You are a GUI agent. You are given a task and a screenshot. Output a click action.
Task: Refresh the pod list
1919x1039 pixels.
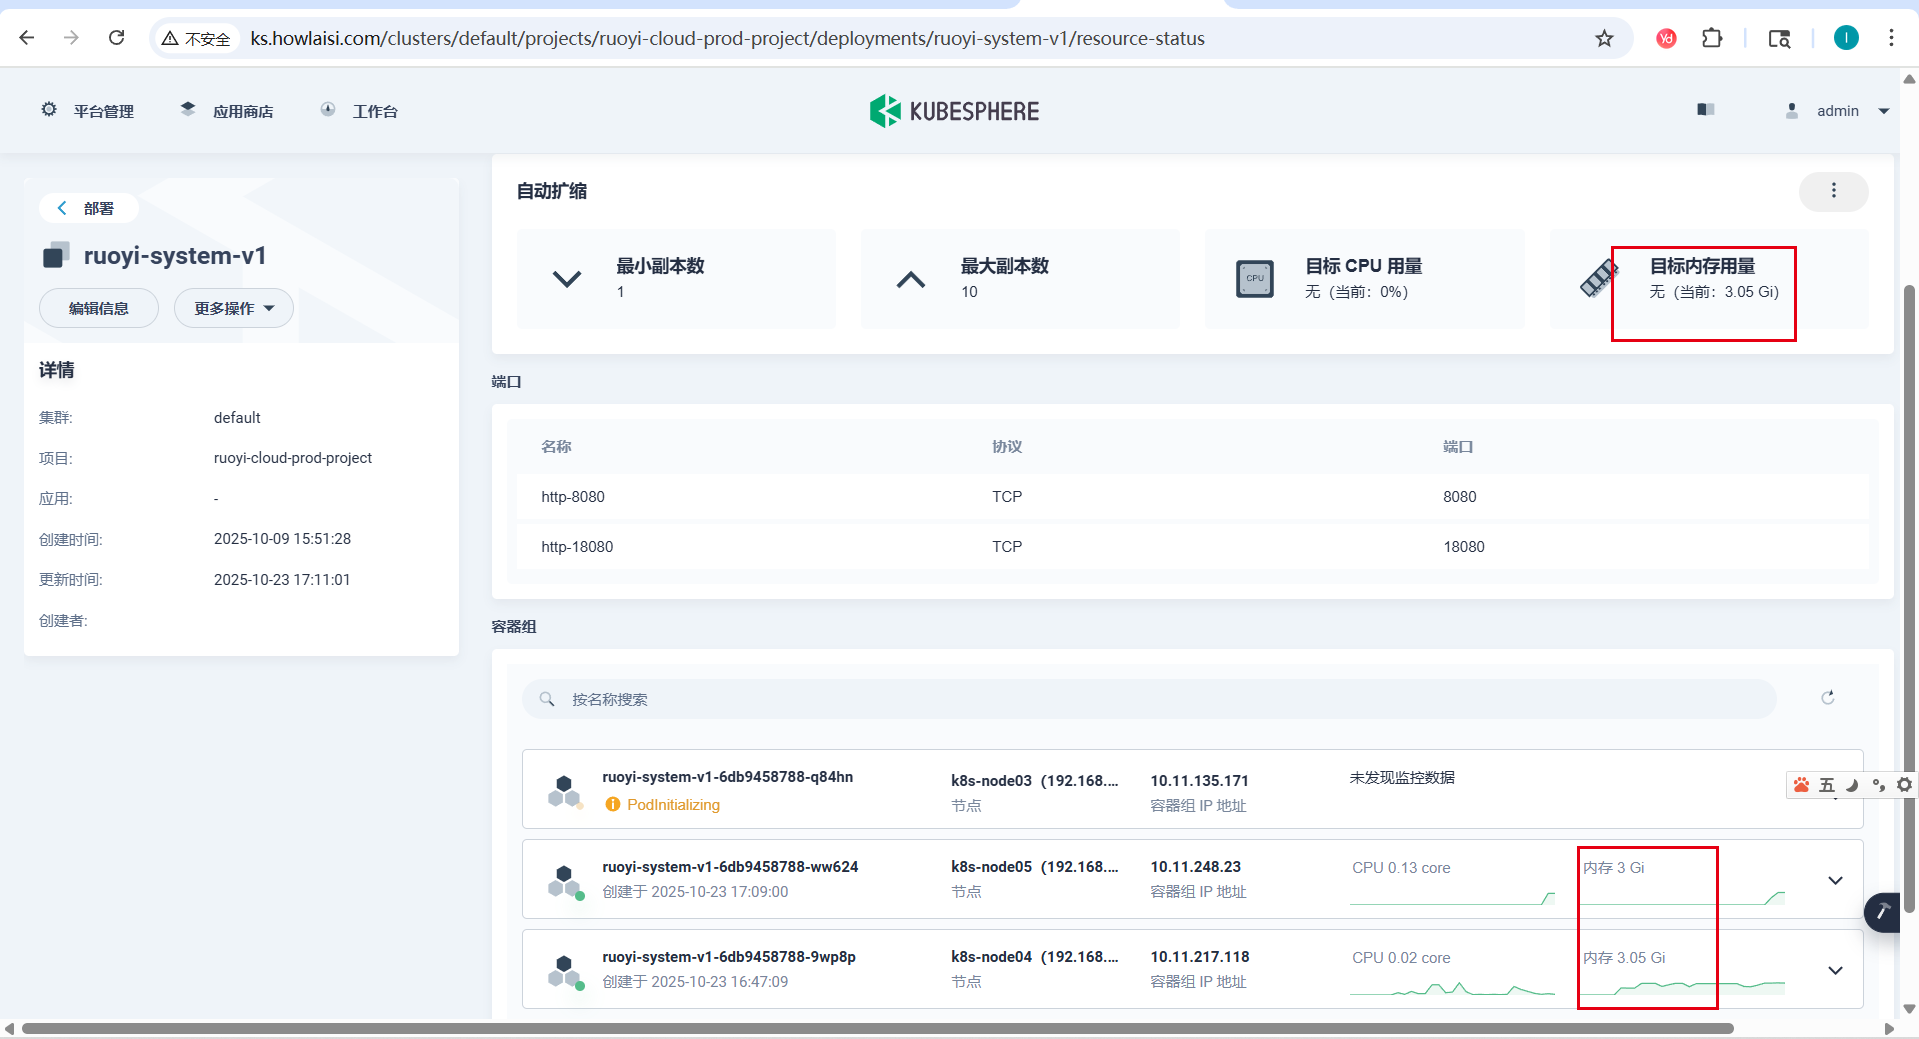[1827, 698]
